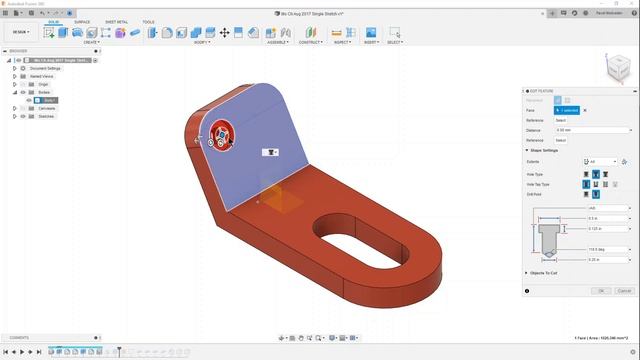The width and height of the screenshot is (640, 360).
Task: Select the Combine tool icon
Action: click(x=196, y=33)
